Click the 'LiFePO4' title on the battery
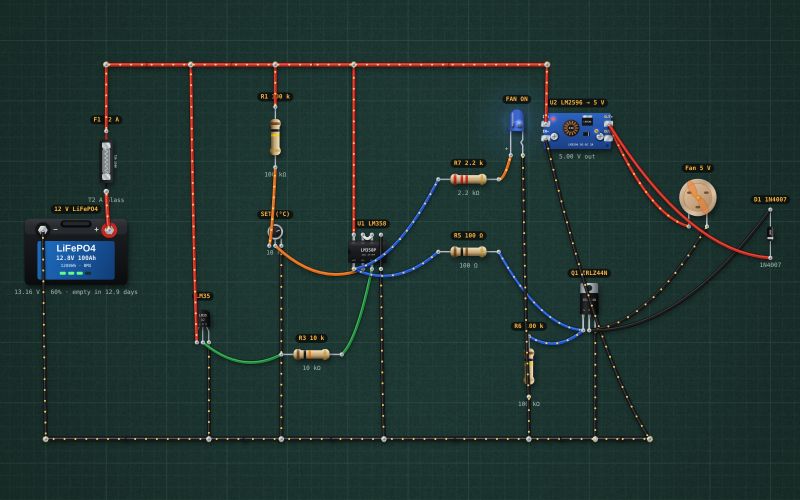 coord(76,248)
